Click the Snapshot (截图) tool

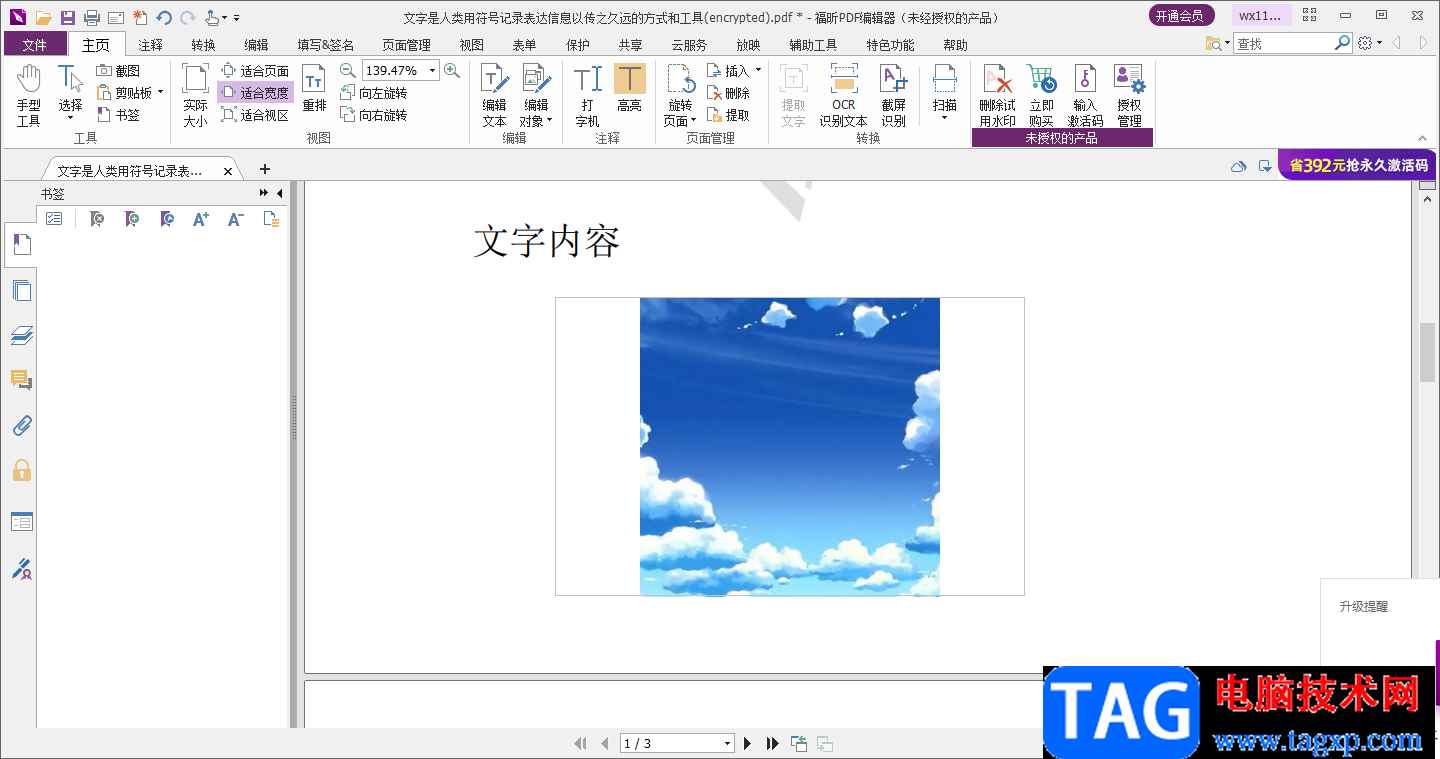point(118,71)
